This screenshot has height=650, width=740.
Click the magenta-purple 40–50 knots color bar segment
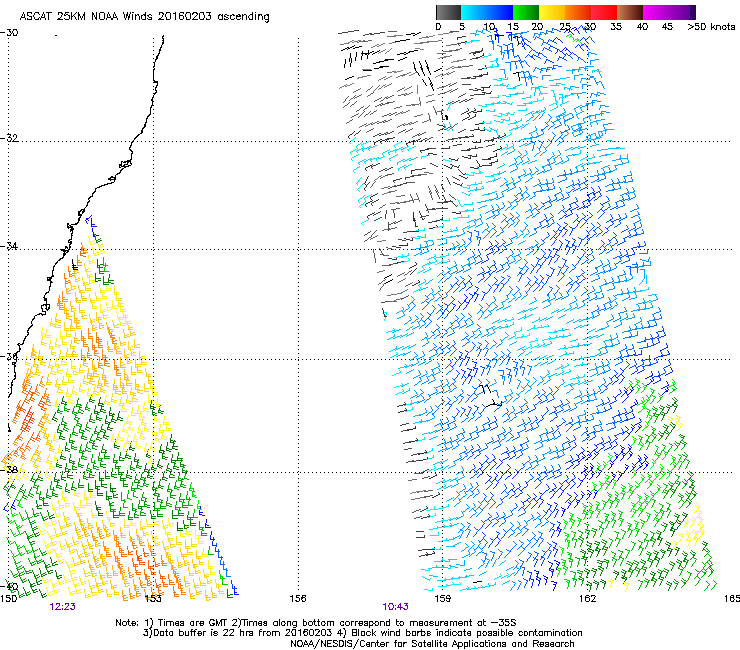[669, 12]
